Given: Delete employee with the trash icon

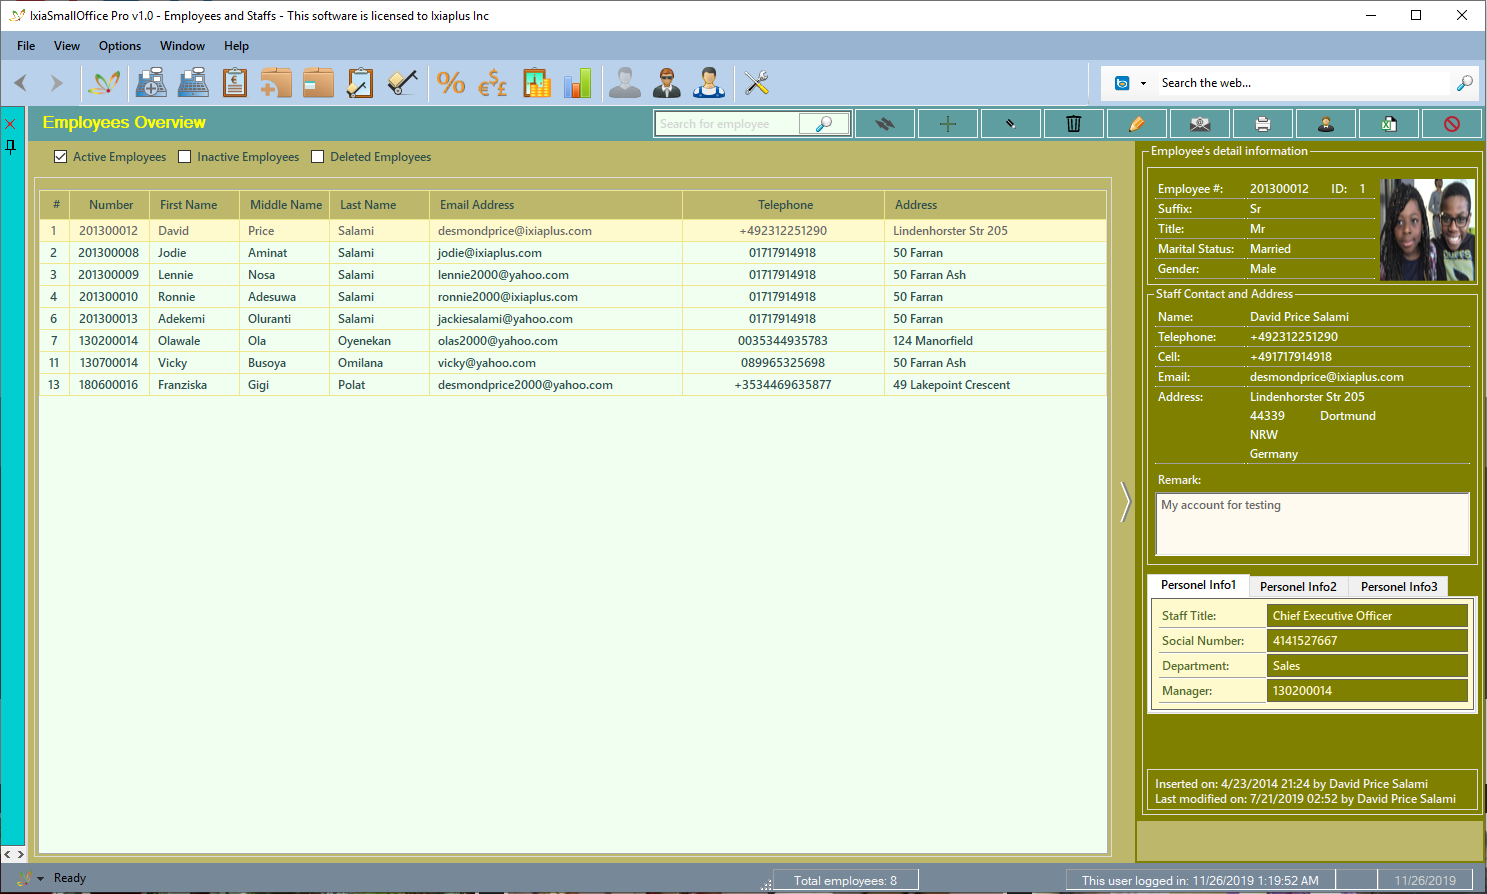Looking at the screenshot, I should (1073, 124).
